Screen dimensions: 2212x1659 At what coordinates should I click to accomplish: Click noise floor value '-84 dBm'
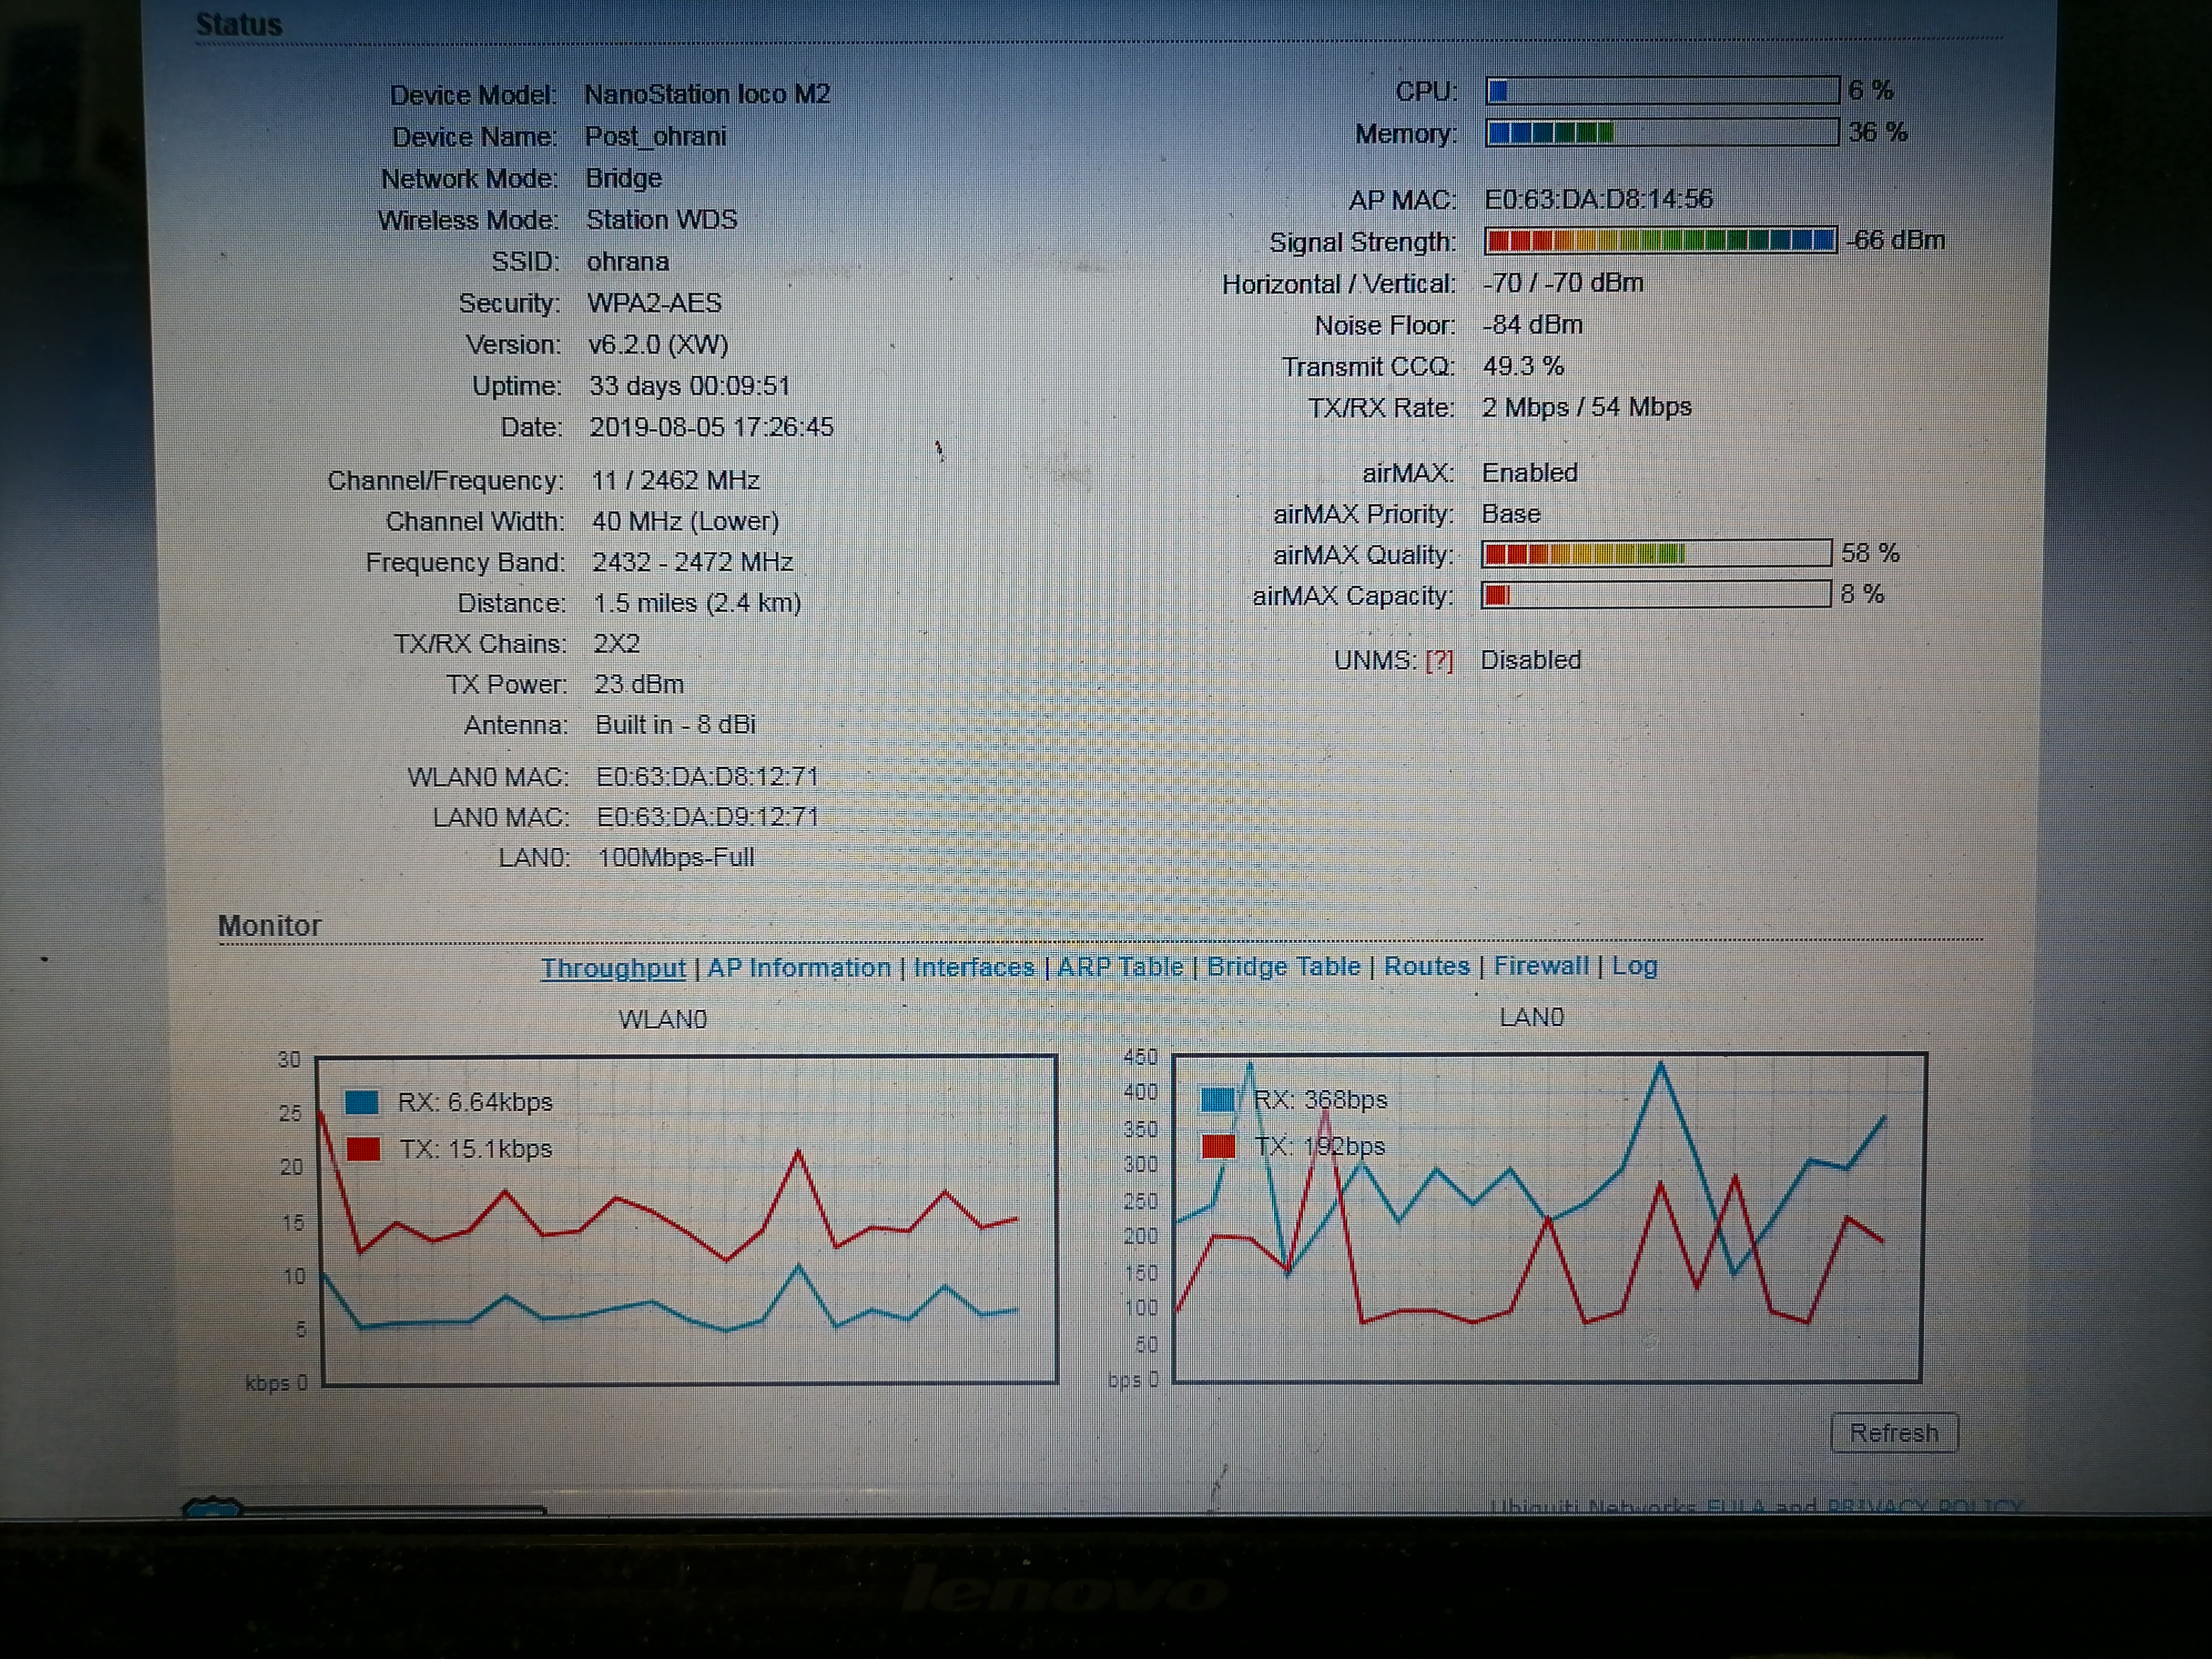click(x=1533, y=325)
